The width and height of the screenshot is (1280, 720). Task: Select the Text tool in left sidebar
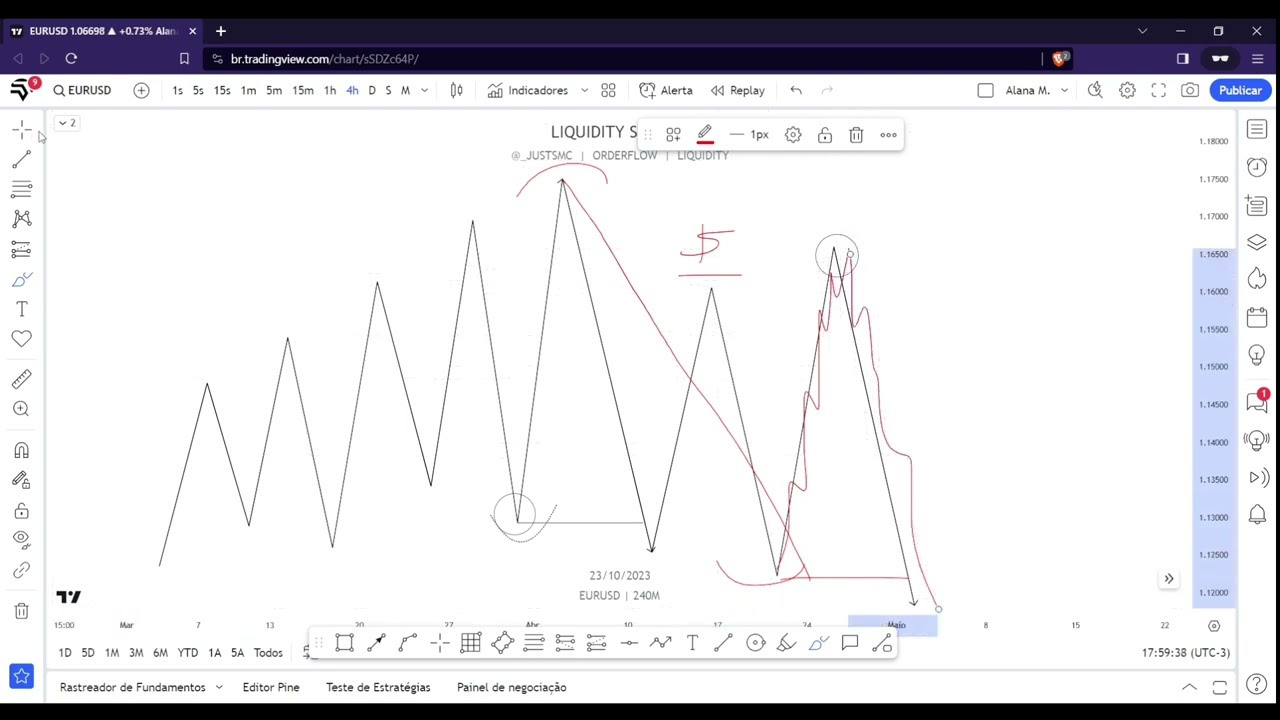[x=21, y=309]
